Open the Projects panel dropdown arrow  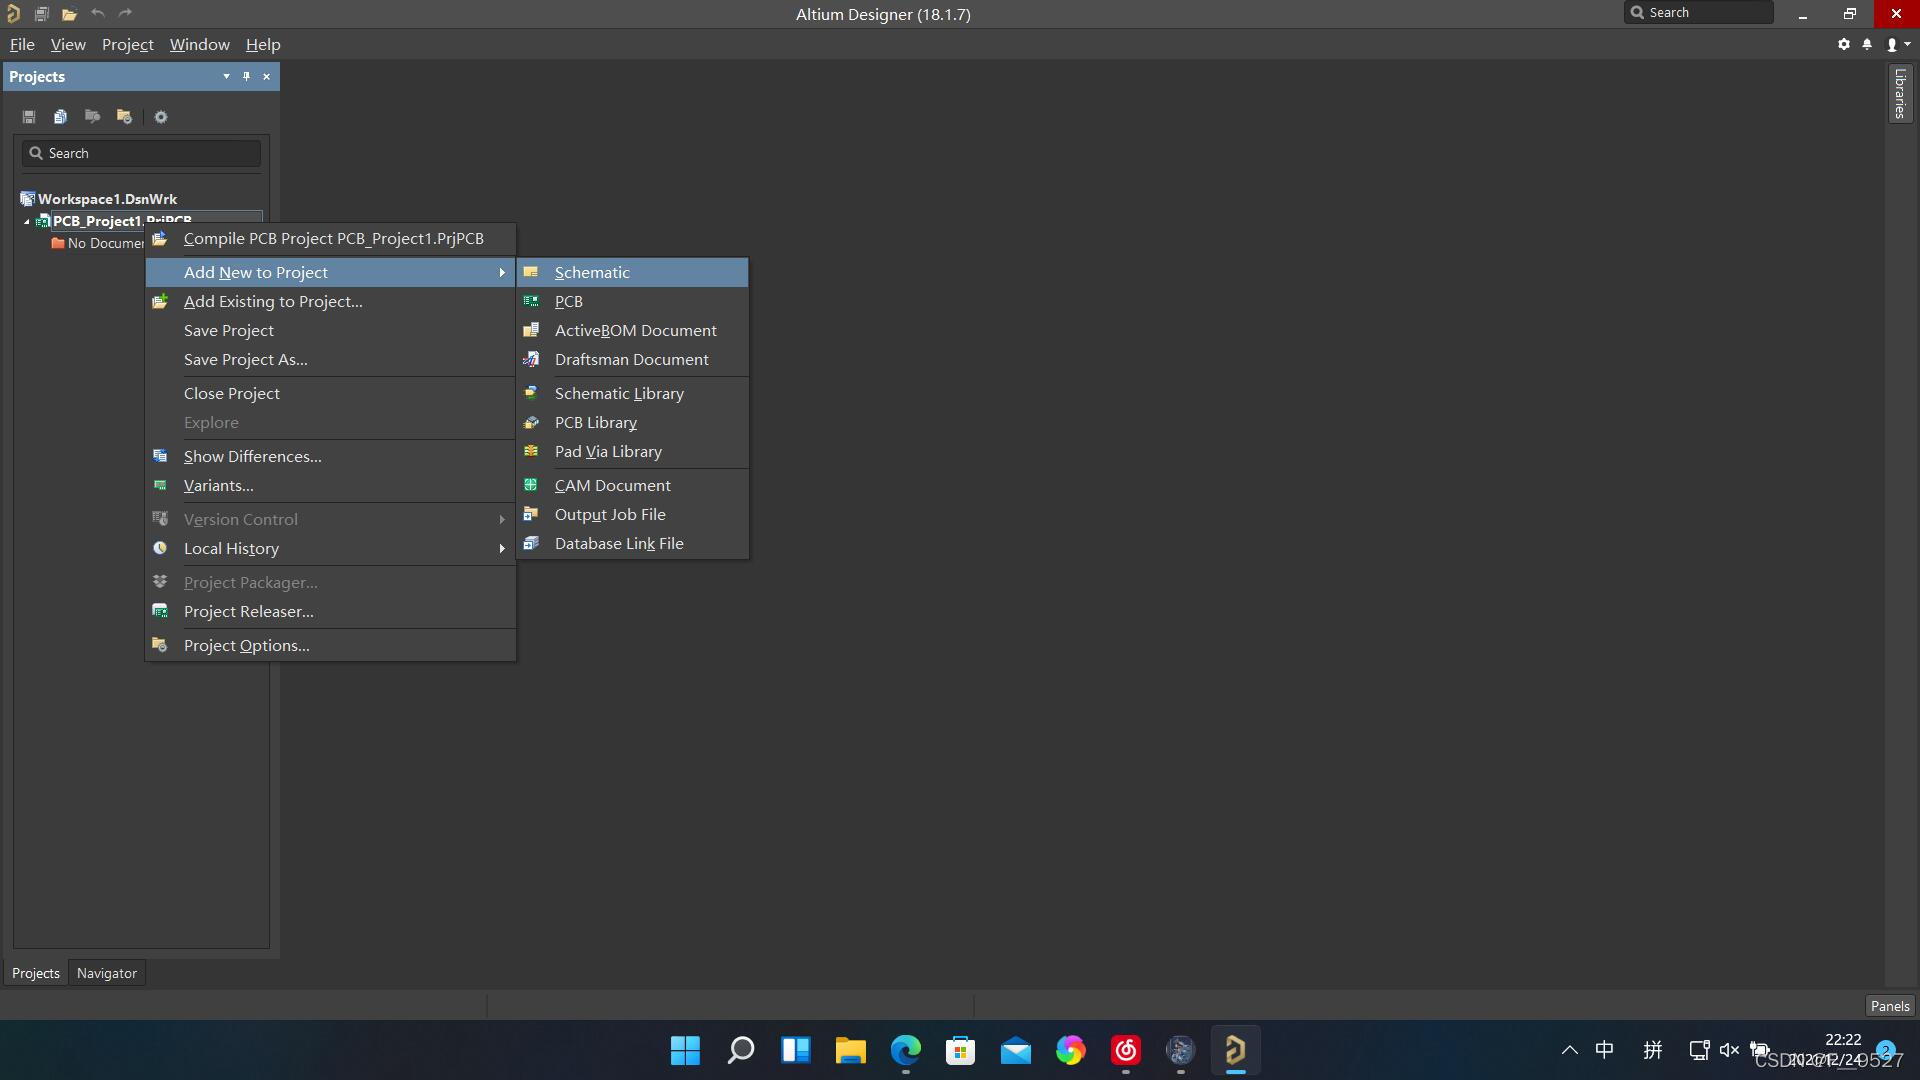click(226, 77)
